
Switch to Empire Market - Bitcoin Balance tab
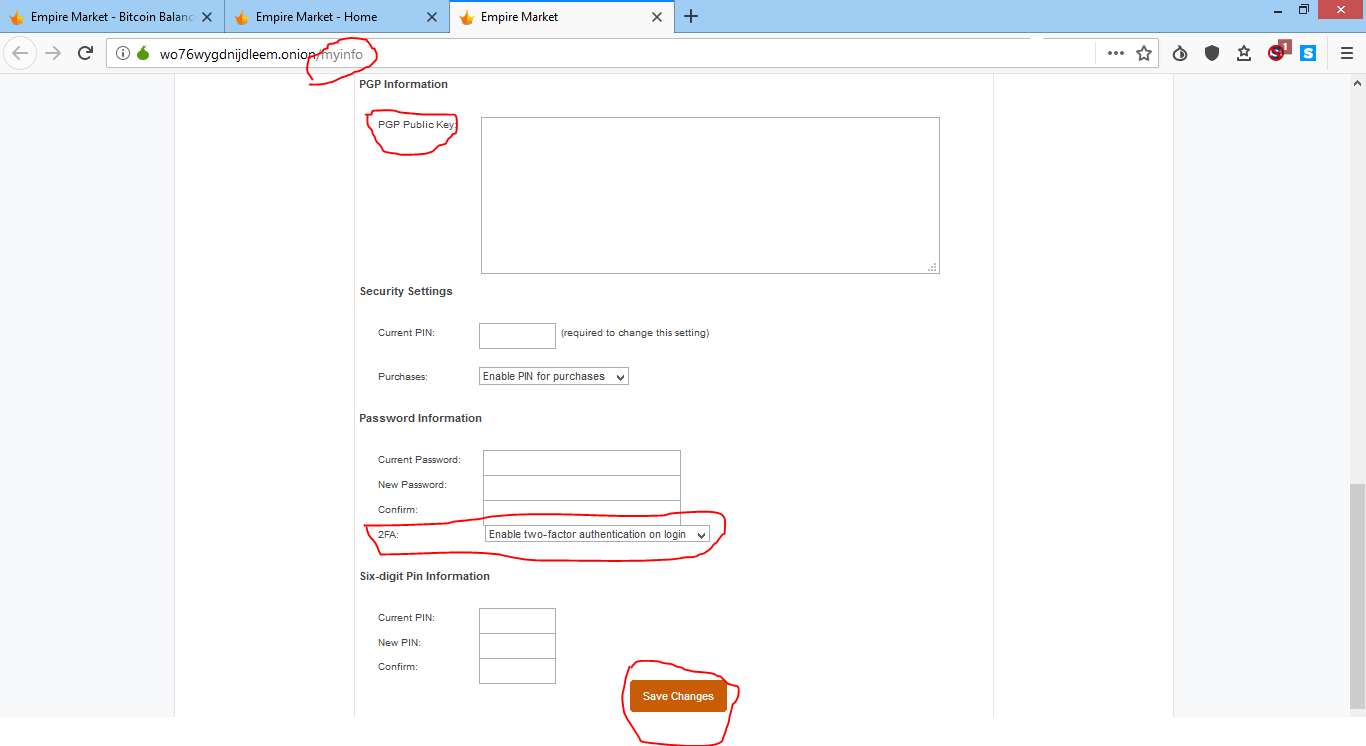pyautogui.click(x=112, y=17)
